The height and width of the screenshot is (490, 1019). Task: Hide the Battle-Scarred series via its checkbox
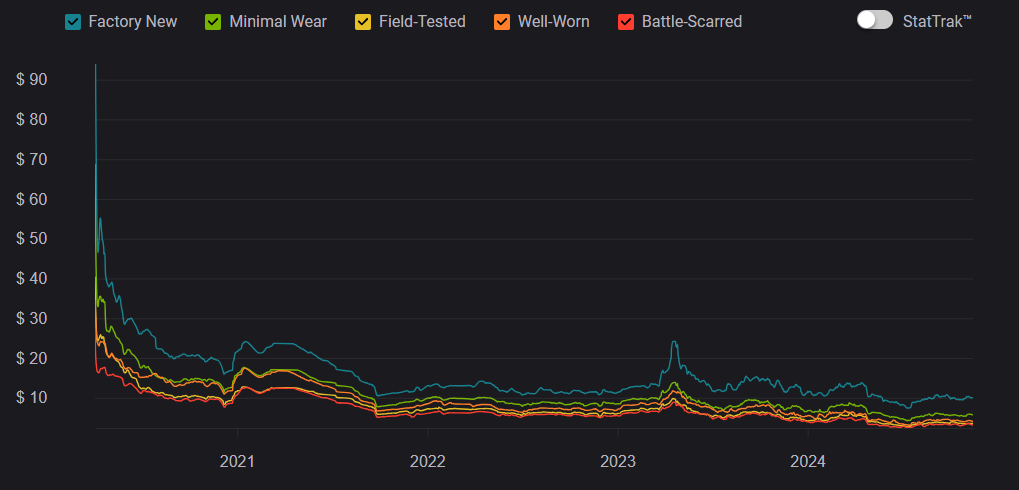pyautogui.click(x=626, y=21)
